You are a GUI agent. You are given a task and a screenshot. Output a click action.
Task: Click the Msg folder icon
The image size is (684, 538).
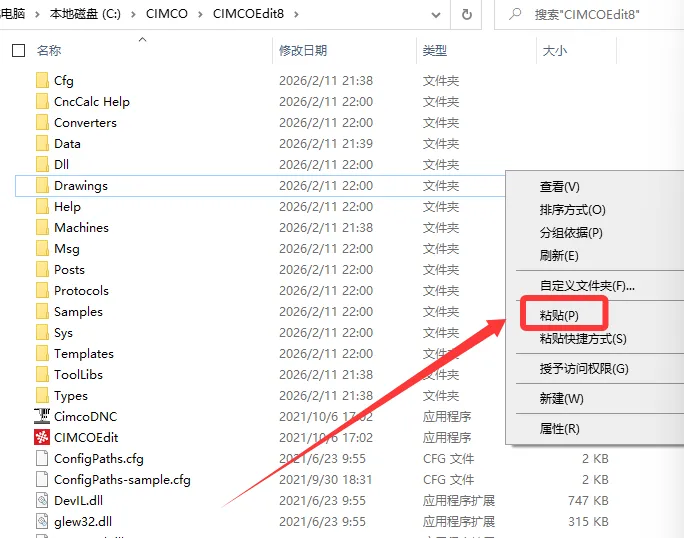click(x=42, y=249)
